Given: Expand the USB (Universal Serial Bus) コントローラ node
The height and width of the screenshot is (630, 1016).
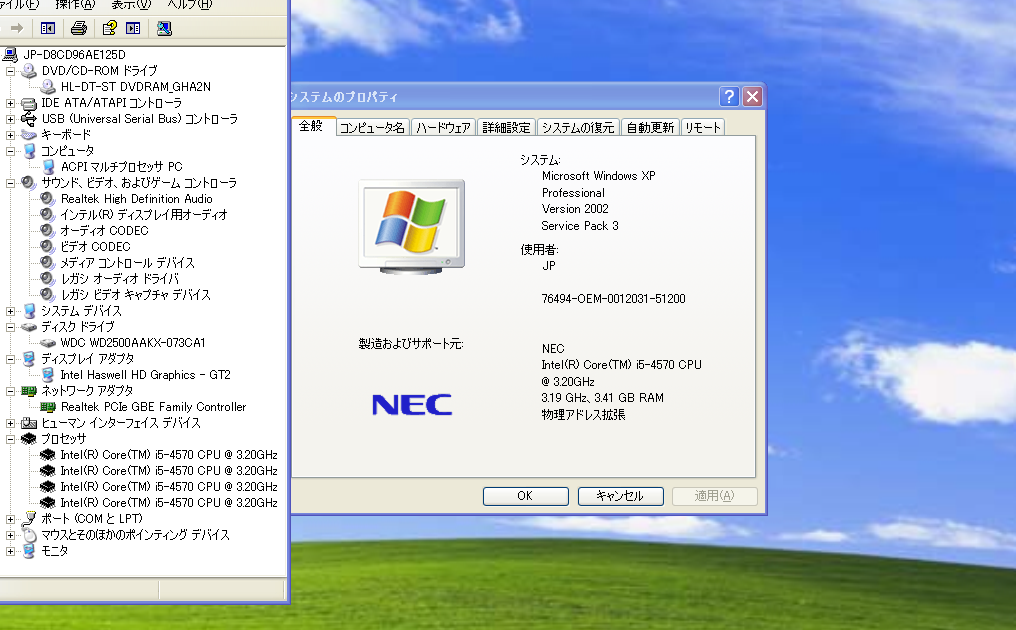Looking at the screenshot, I should point(10,119).
